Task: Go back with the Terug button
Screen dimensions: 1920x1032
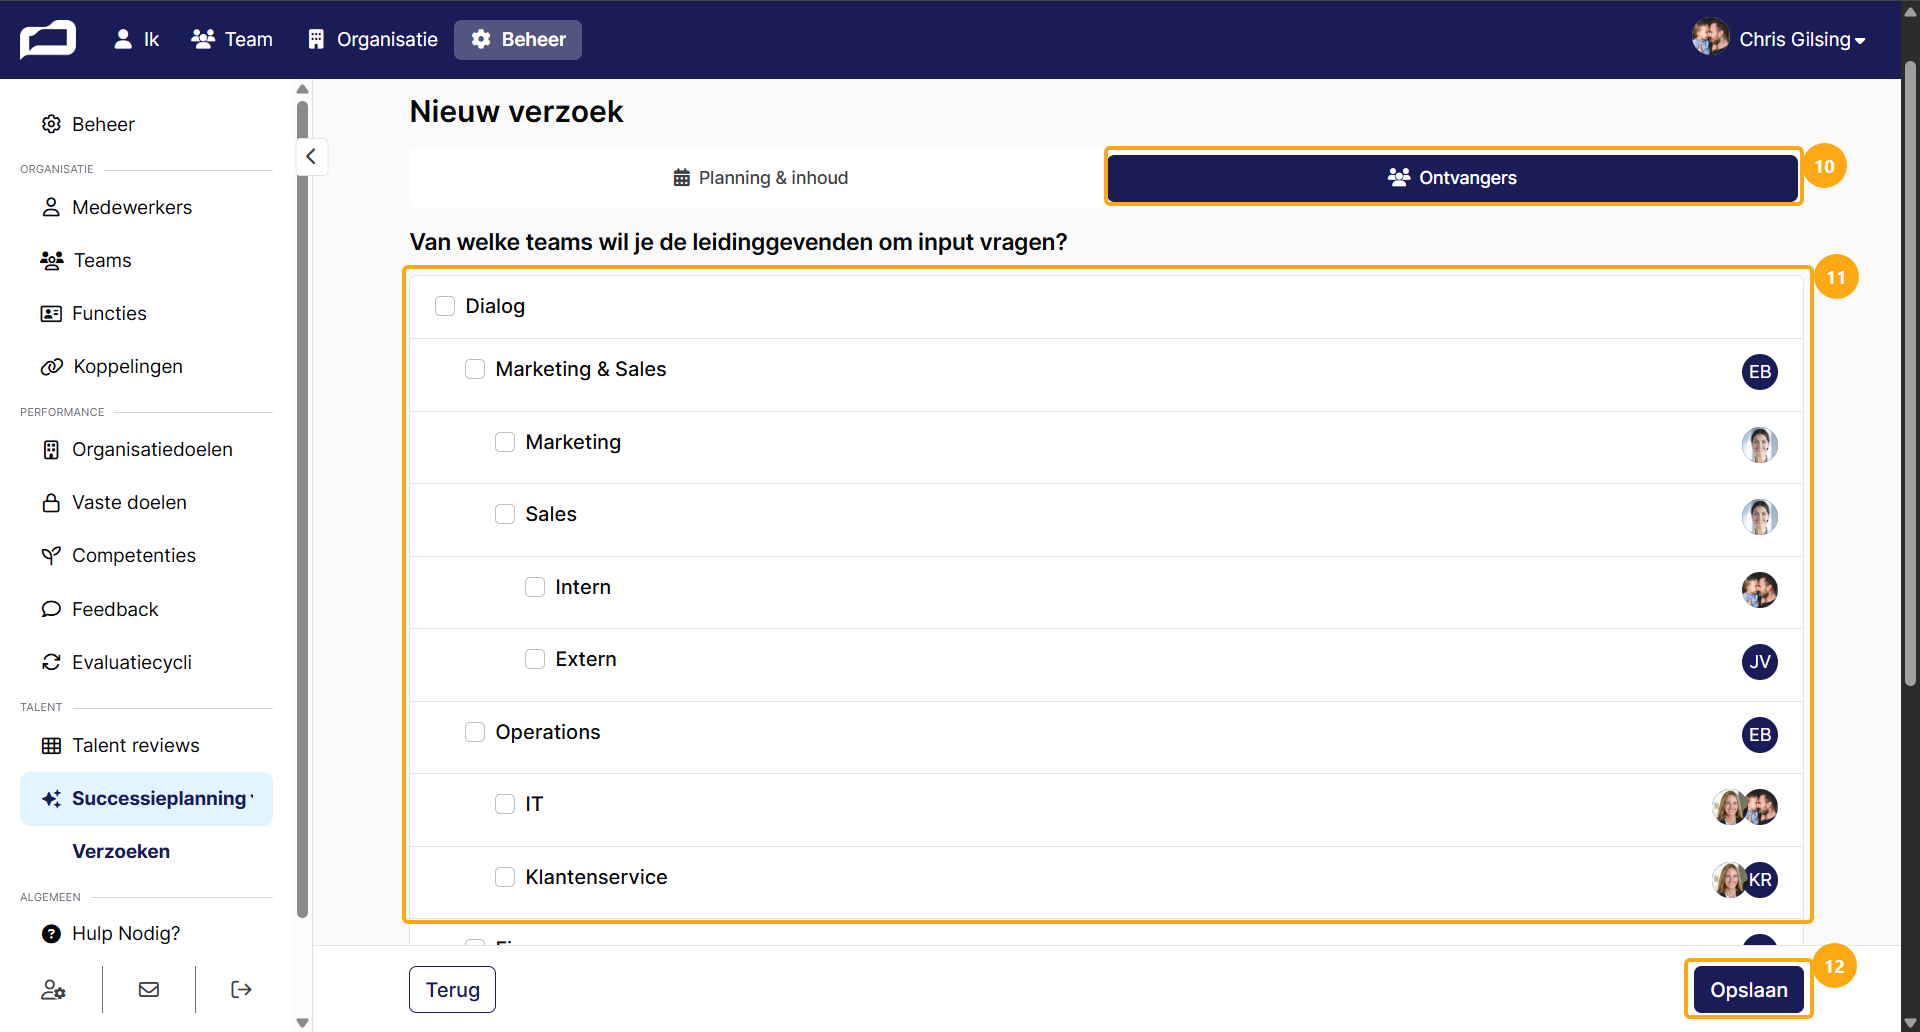Action: [452, 989]
